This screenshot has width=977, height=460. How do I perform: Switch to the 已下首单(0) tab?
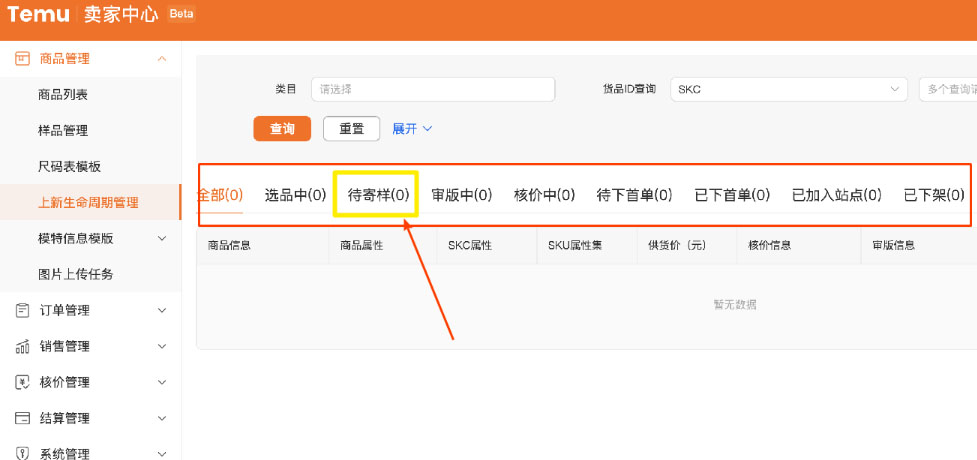coord(732,195)
